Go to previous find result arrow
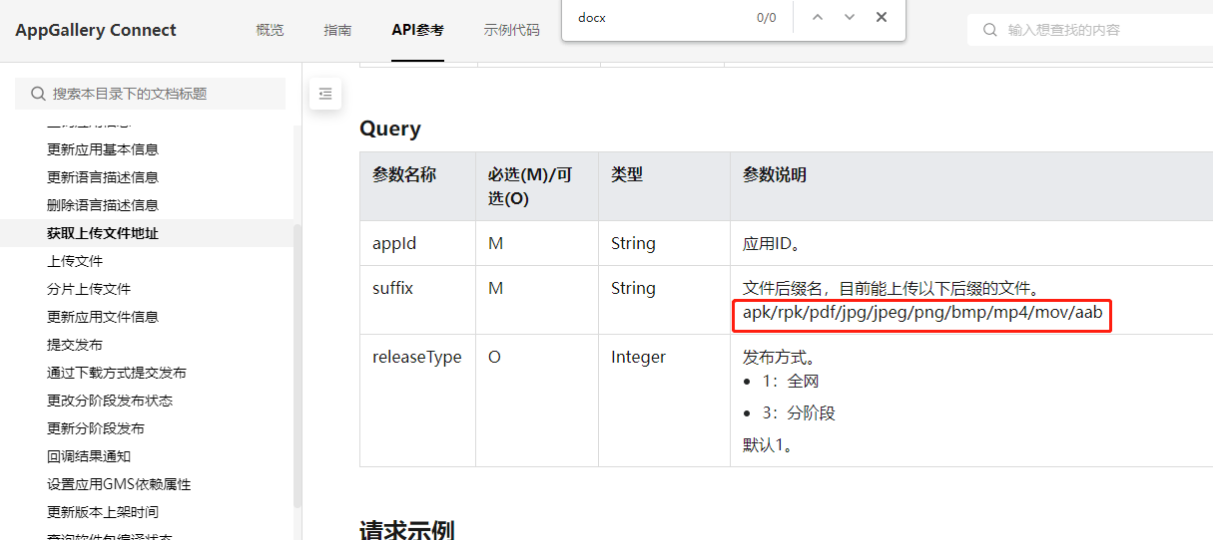Viewport: 1213px width, 540px height. click(817, 17)
